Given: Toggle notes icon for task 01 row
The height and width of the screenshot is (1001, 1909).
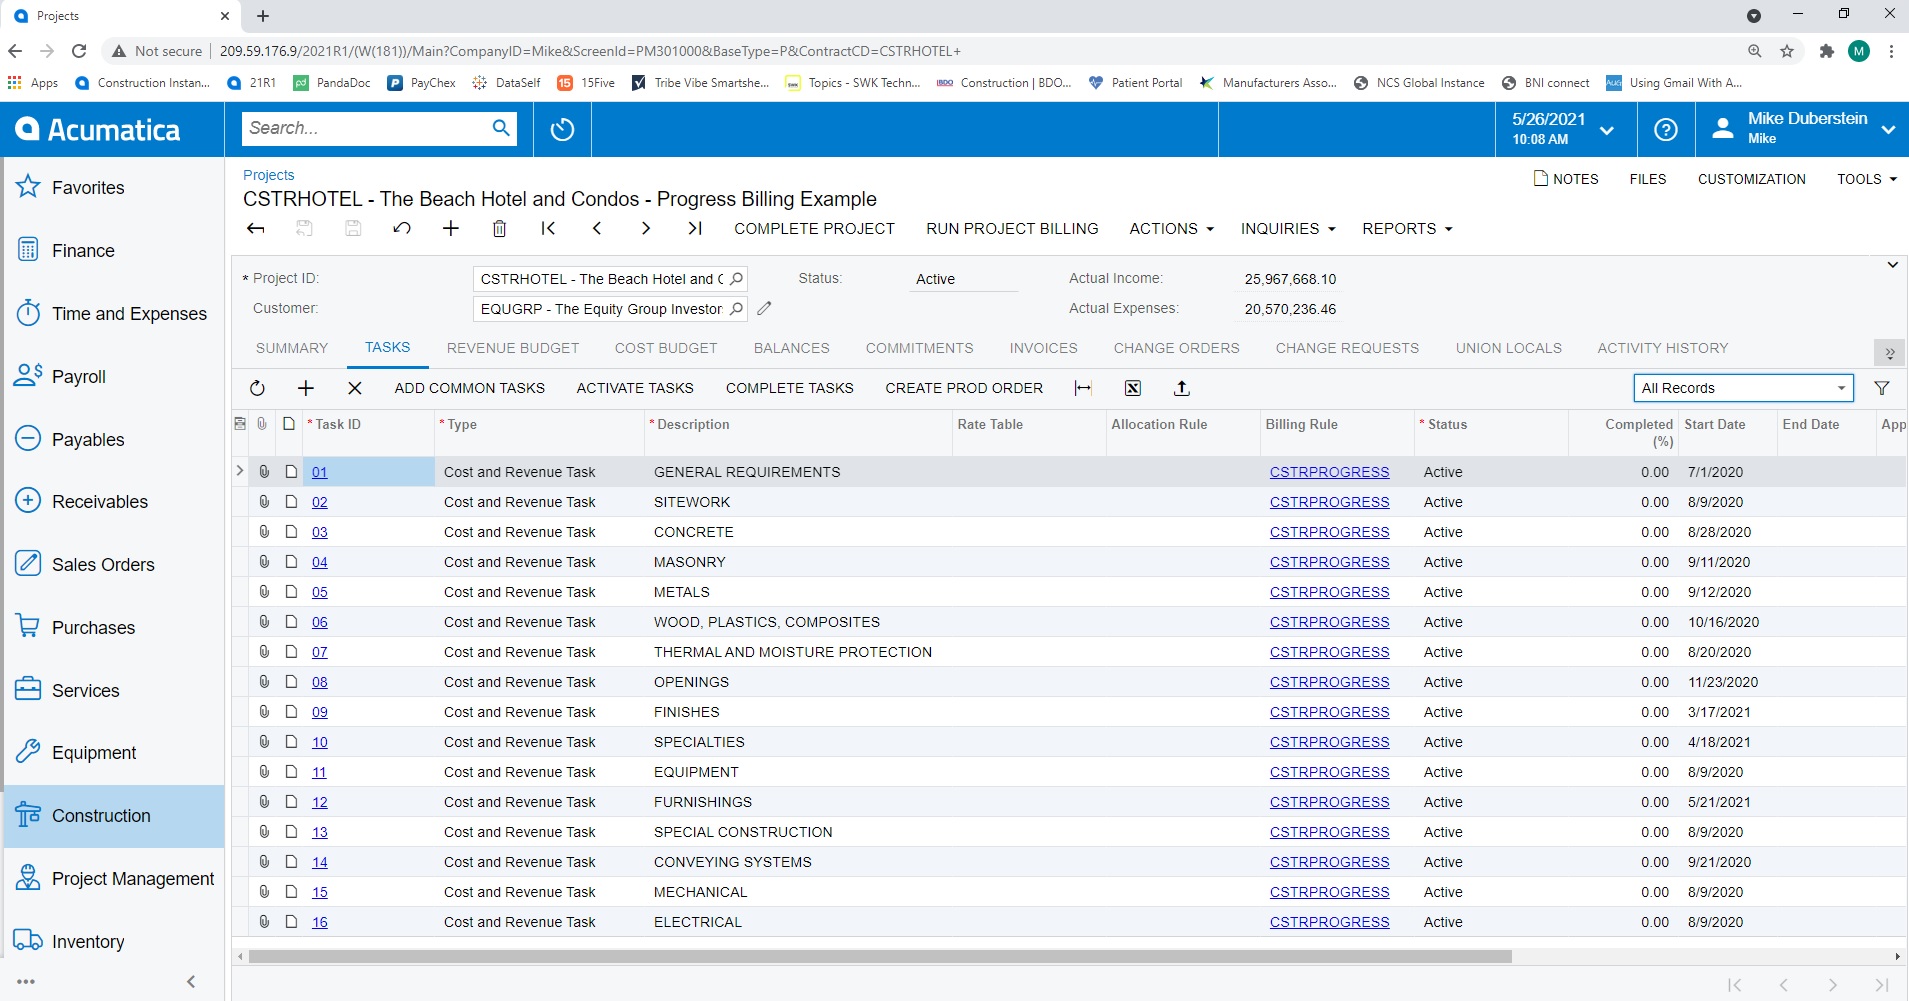Looking at the screenshot, I should pyautogui.click(x=291, y=472).
